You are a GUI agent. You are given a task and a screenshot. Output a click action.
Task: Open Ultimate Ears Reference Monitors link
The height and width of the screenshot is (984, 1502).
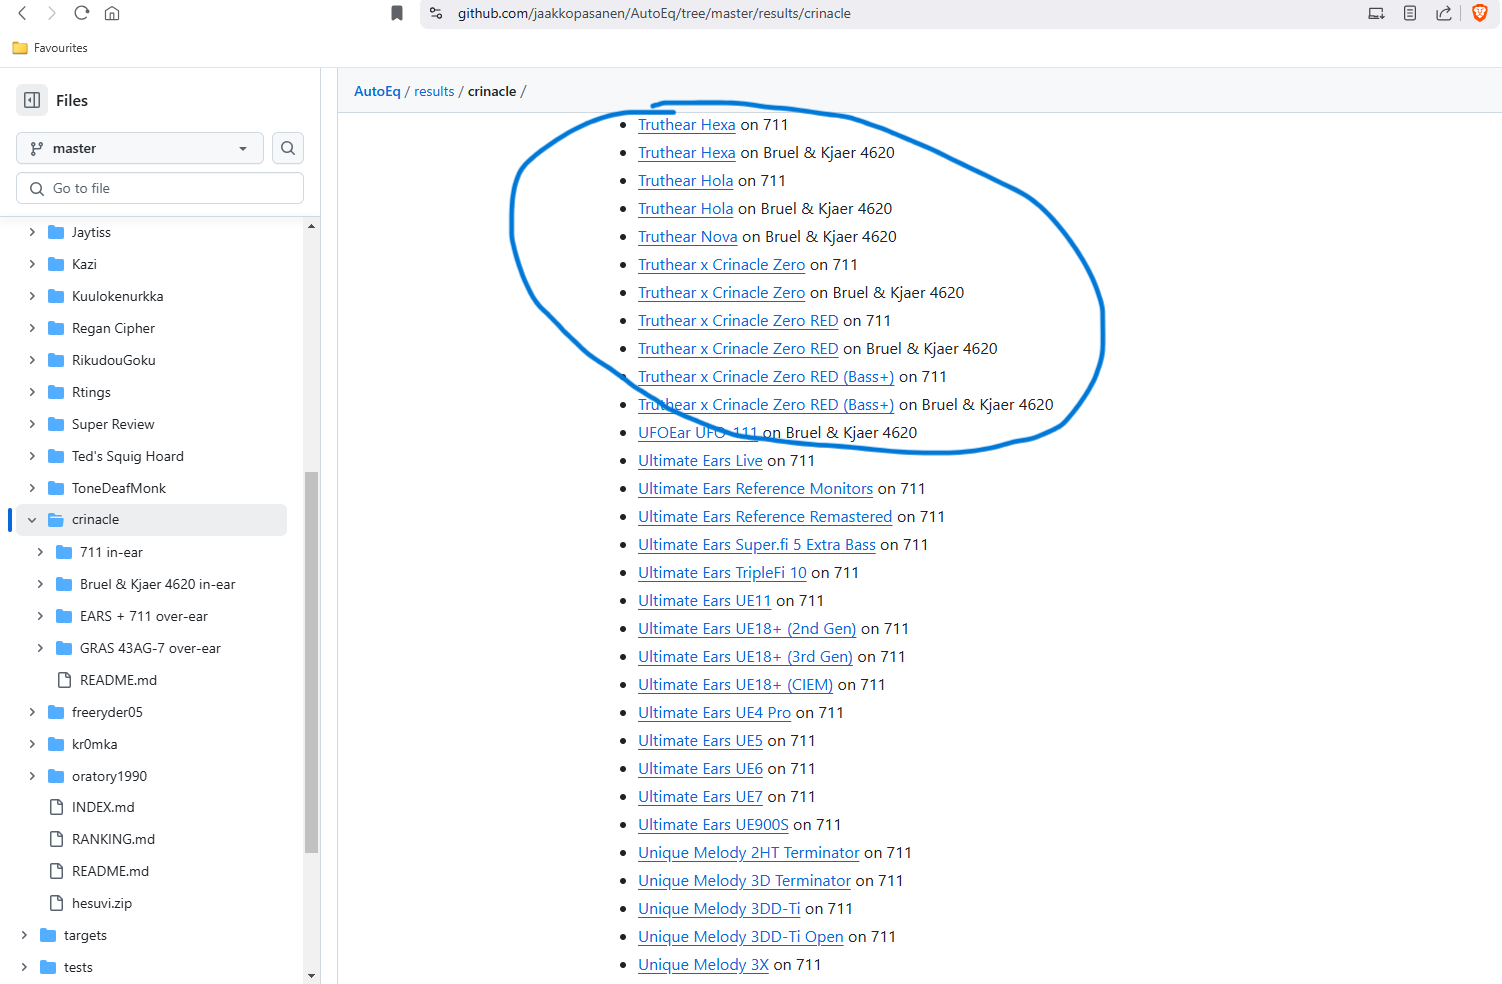[x=756, y=488]
